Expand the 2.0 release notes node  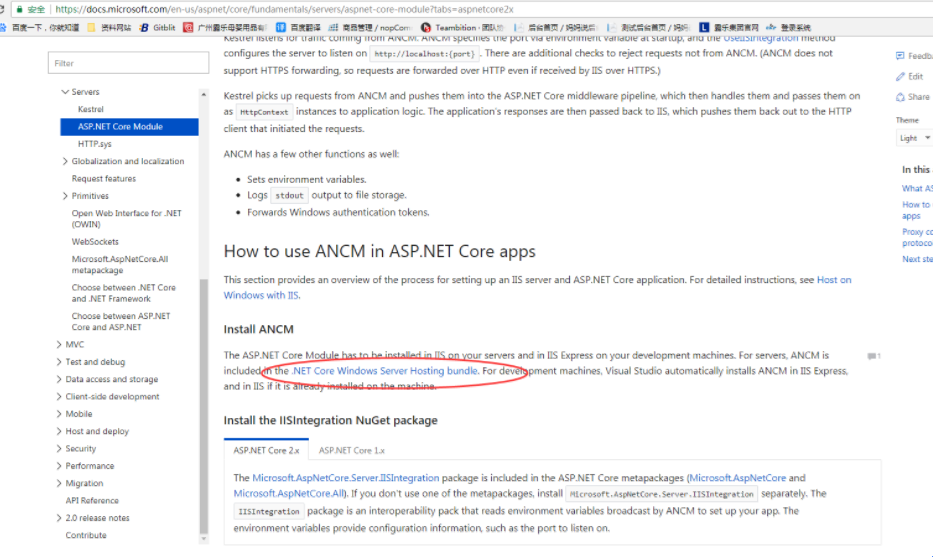58,518
